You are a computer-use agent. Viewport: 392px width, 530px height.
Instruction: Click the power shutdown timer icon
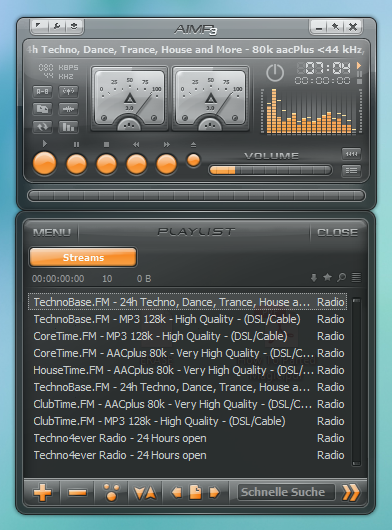click(x=275, y=73)
